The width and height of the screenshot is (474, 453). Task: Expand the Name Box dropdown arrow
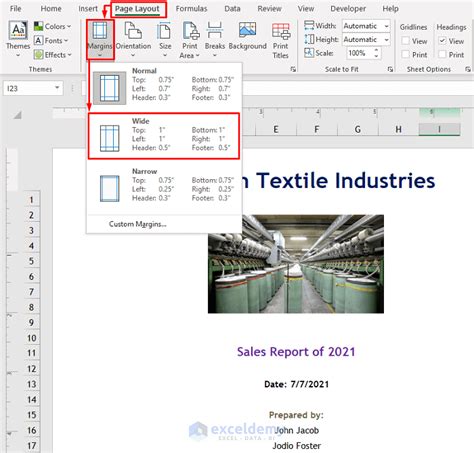tap(57, 88)
